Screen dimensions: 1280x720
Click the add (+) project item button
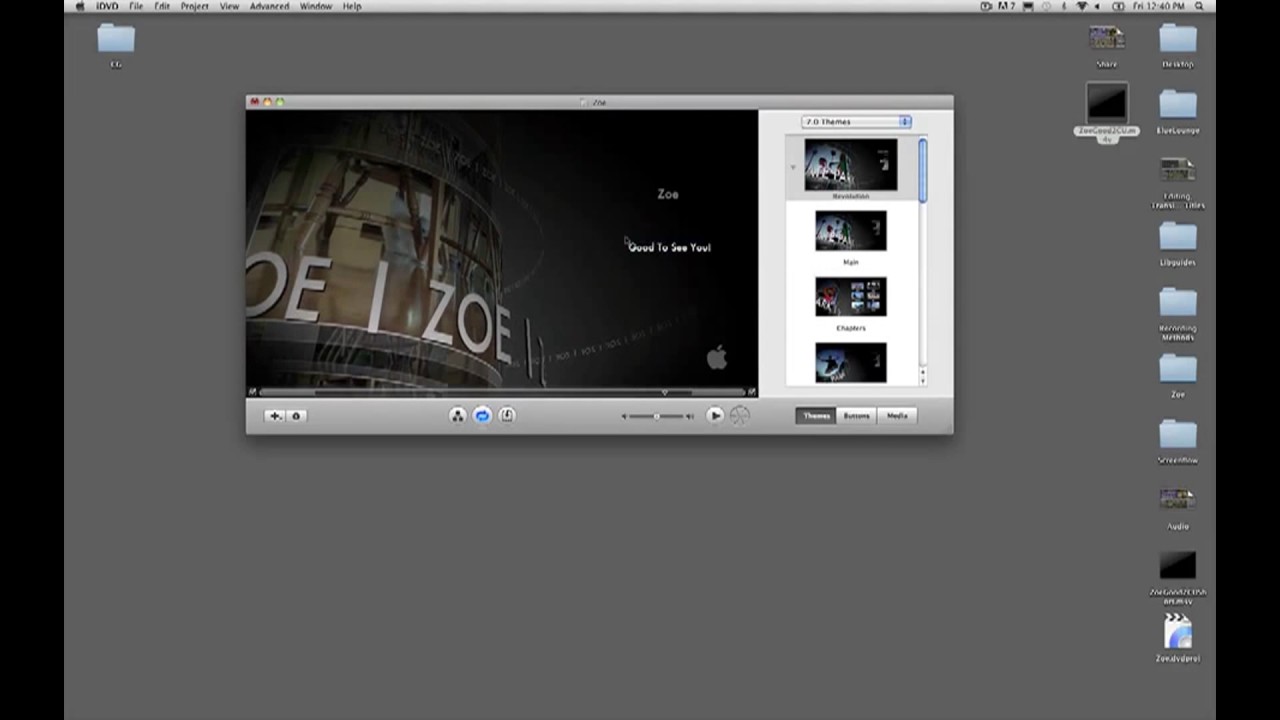pyautogui.click(x=275, y=416)
